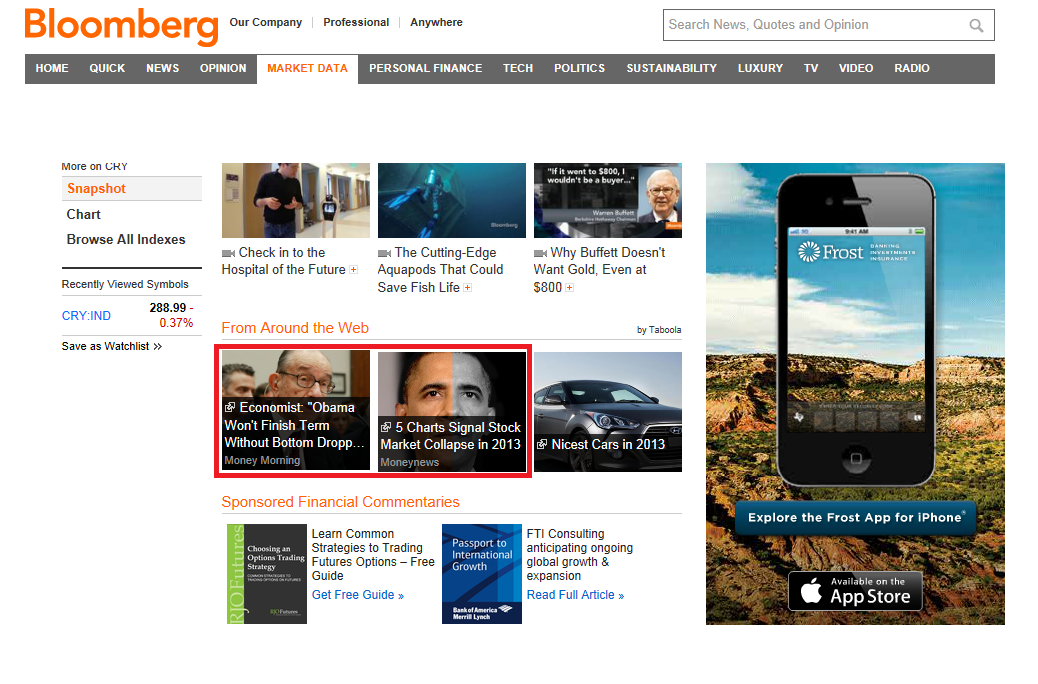Click the video camera icon beside Check in to the

228,253
